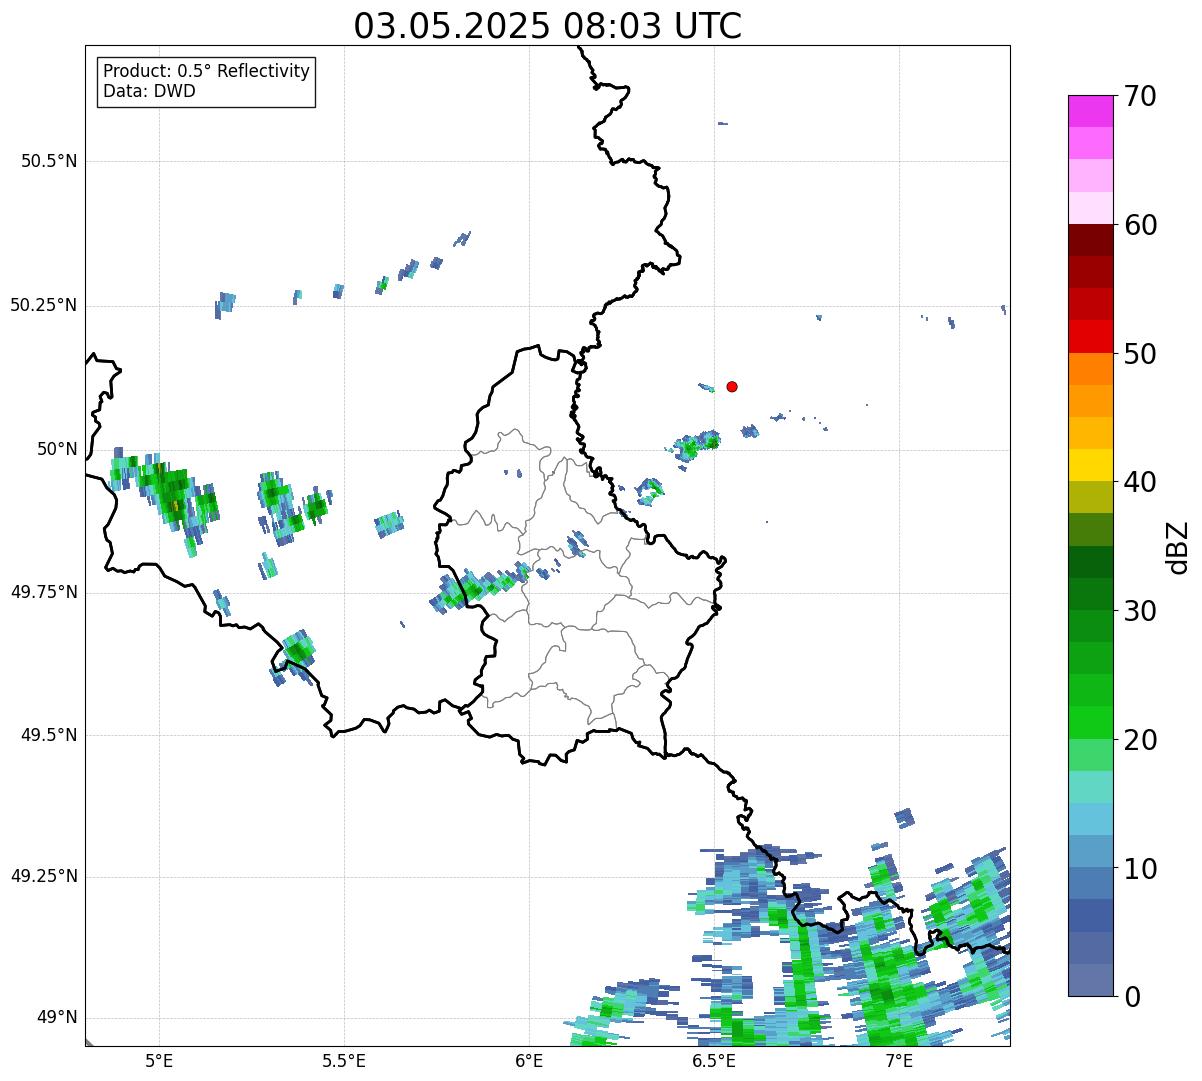Click the 50.5°N latitude label
Image resolution: width=1202 pixels, height=1081 pixels.
pos(49,161)
